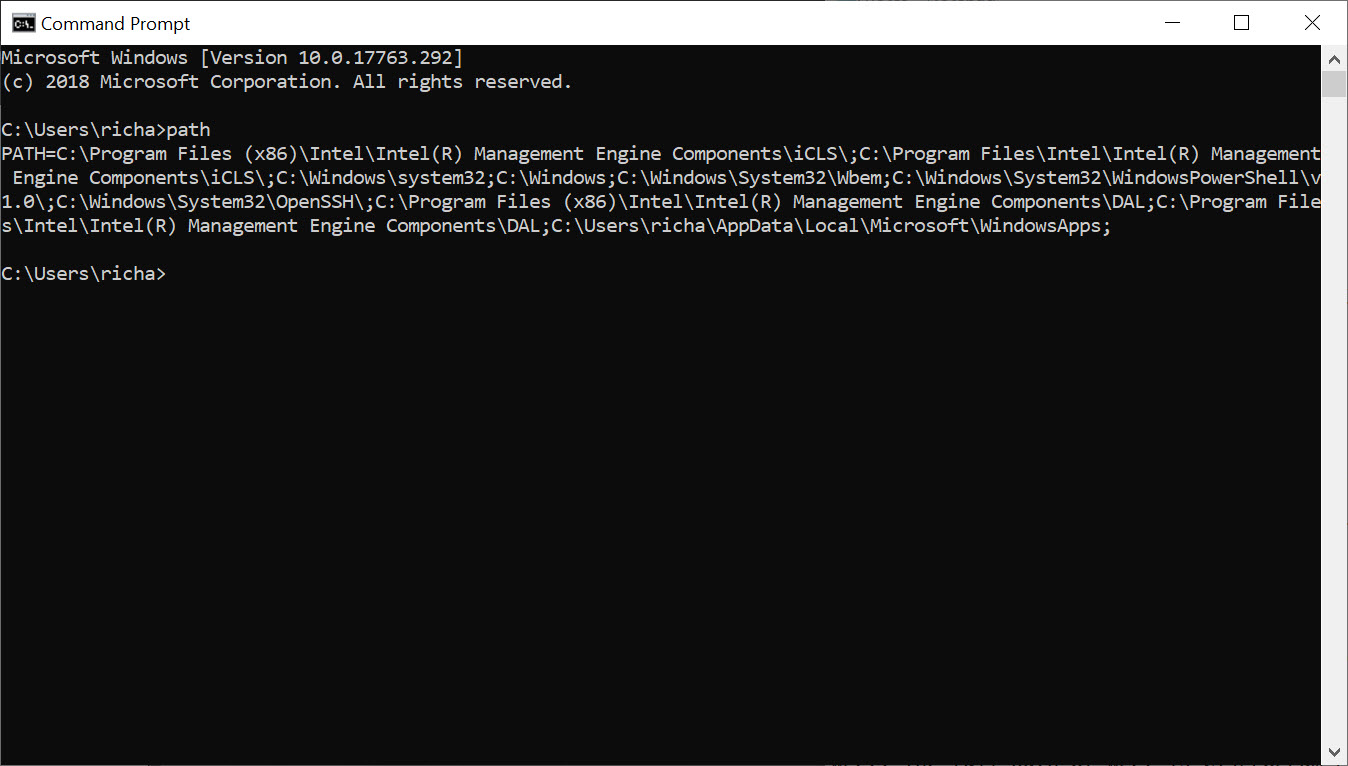Maximize the Command Prompt window
This screenshot has height=766, width=1348.
[x=1241, y=22]
